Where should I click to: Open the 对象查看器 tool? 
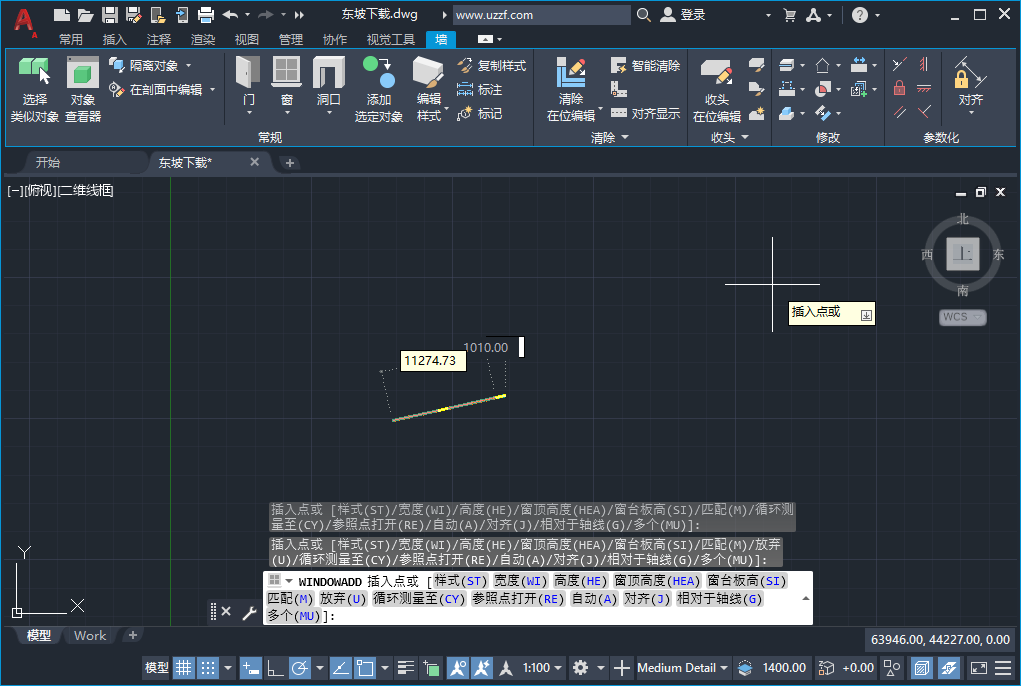(x=83, y=89)
